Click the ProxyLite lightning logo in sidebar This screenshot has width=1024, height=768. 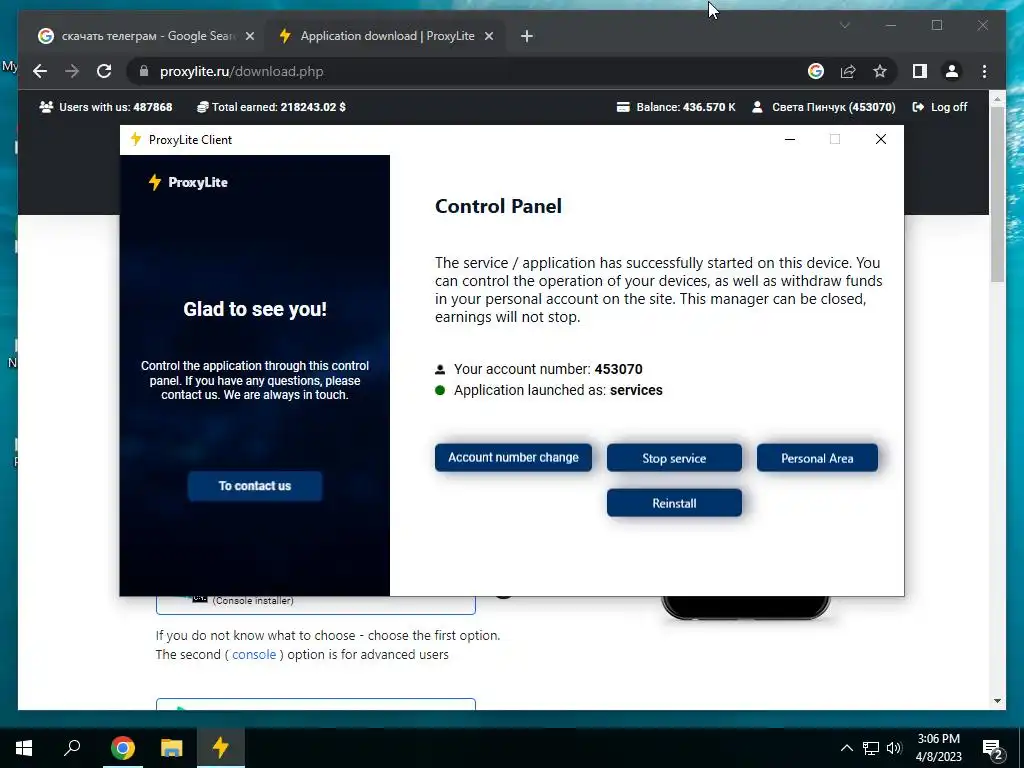click(x=155, y=182)
